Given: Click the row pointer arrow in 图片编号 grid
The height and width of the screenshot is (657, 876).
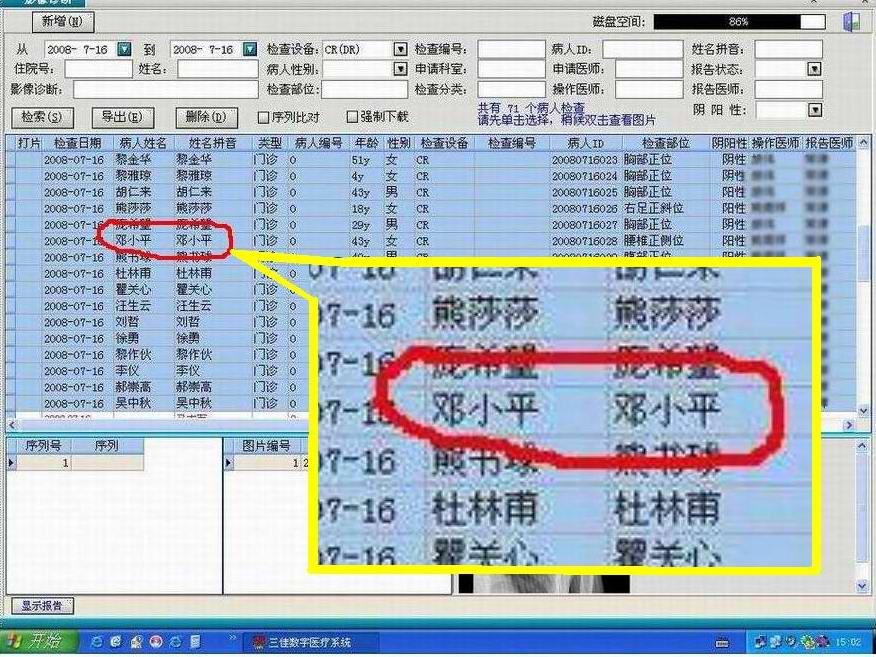Looking at the screenshot, I should pos(228,463).
